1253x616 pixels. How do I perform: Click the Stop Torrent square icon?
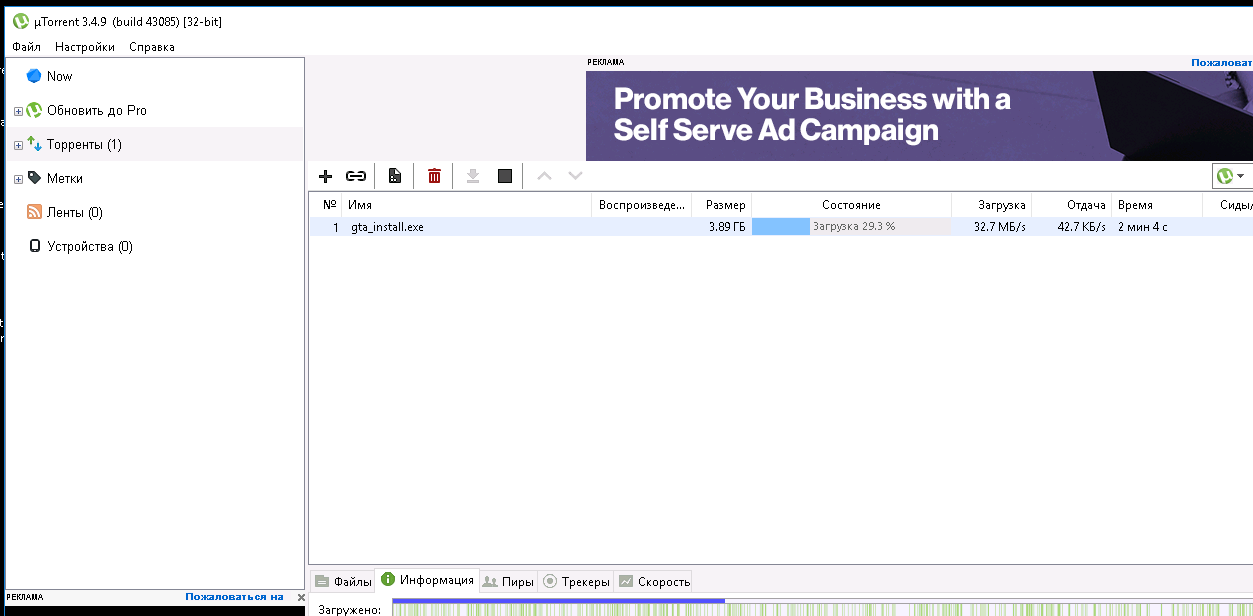tap(505, 176)
